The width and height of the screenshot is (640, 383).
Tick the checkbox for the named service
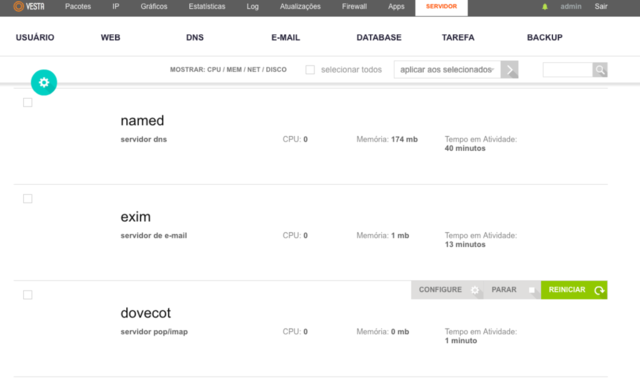point(28,102)
